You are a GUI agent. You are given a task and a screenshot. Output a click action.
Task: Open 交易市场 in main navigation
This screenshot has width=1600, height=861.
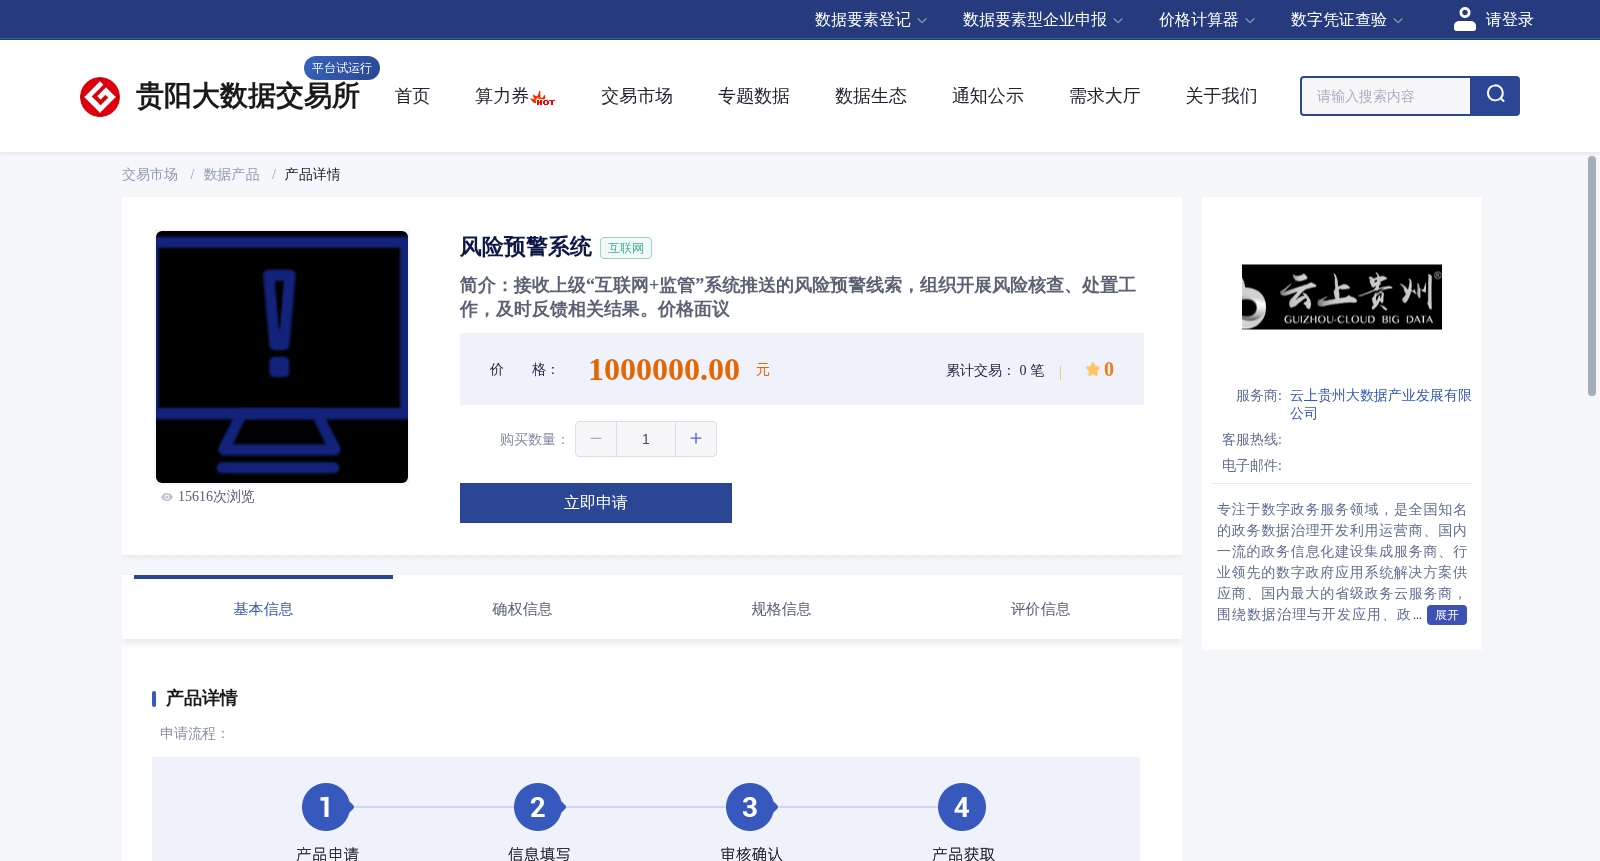637,96
